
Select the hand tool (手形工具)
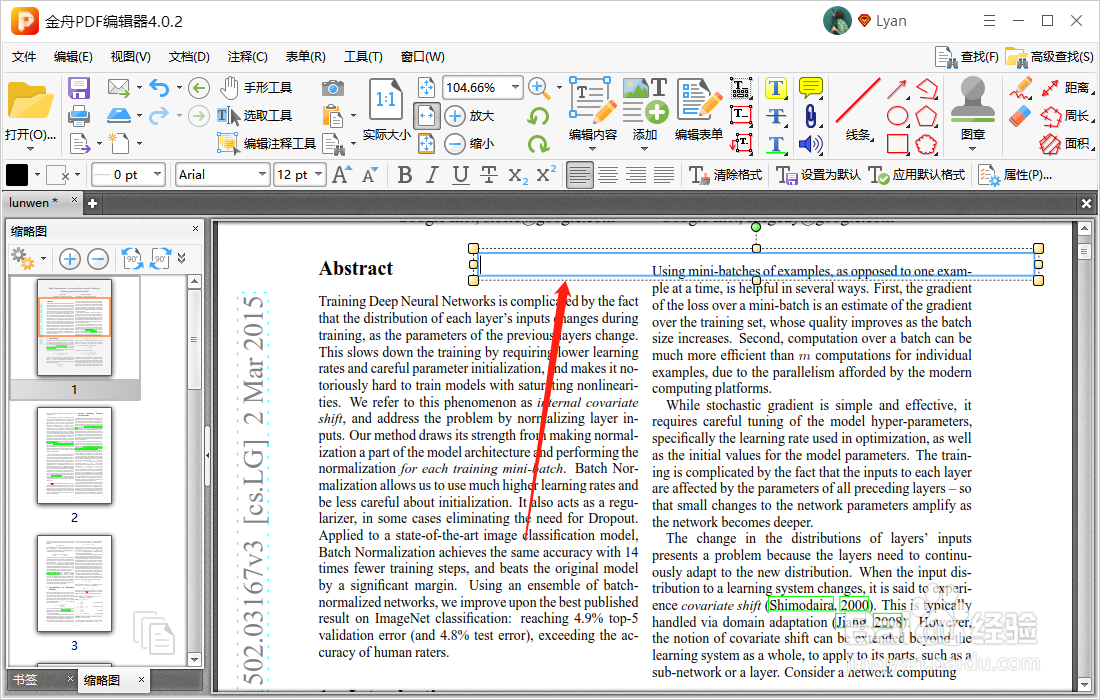[255, 88]
